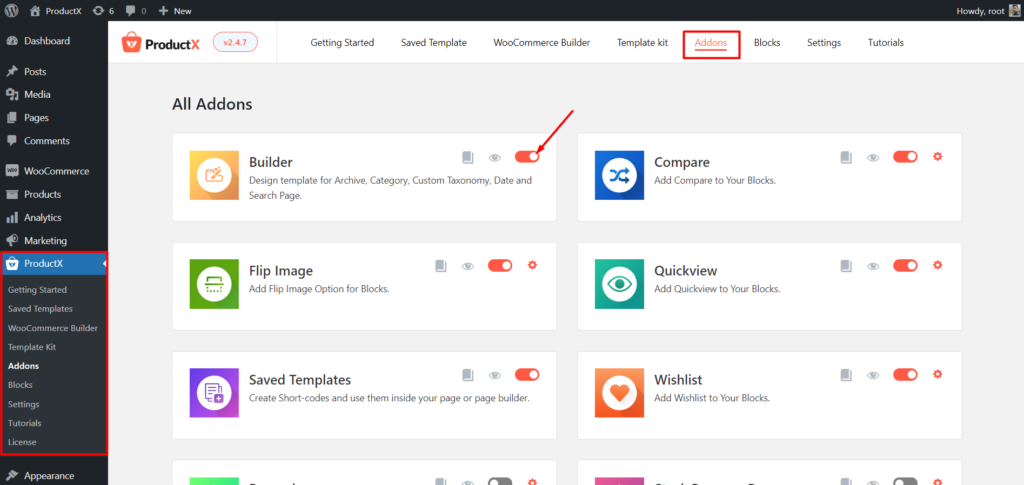Go to the Template kit tab
The width and height of the screenshot is (1024, 485).
(x=643, y=42)
